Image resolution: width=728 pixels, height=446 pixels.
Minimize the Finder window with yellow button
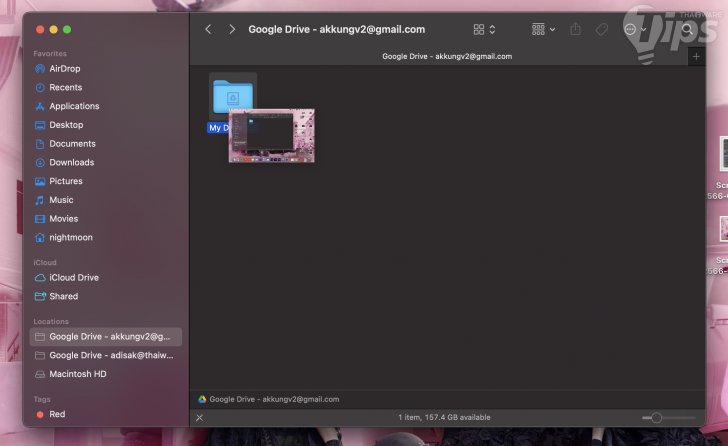pyautogui.click(x=53, y=30)
